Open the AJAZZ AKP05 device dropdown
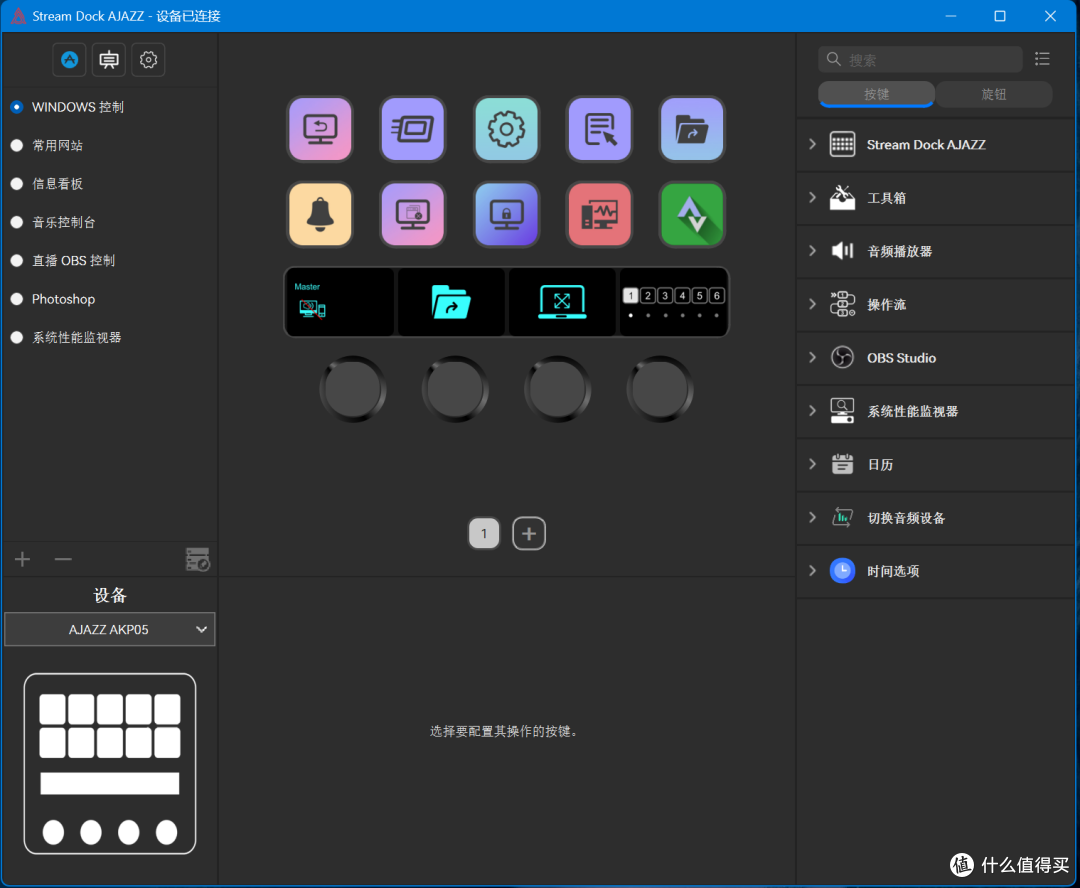The width and height of the screenshot is (1080, 888). (110, 630)
